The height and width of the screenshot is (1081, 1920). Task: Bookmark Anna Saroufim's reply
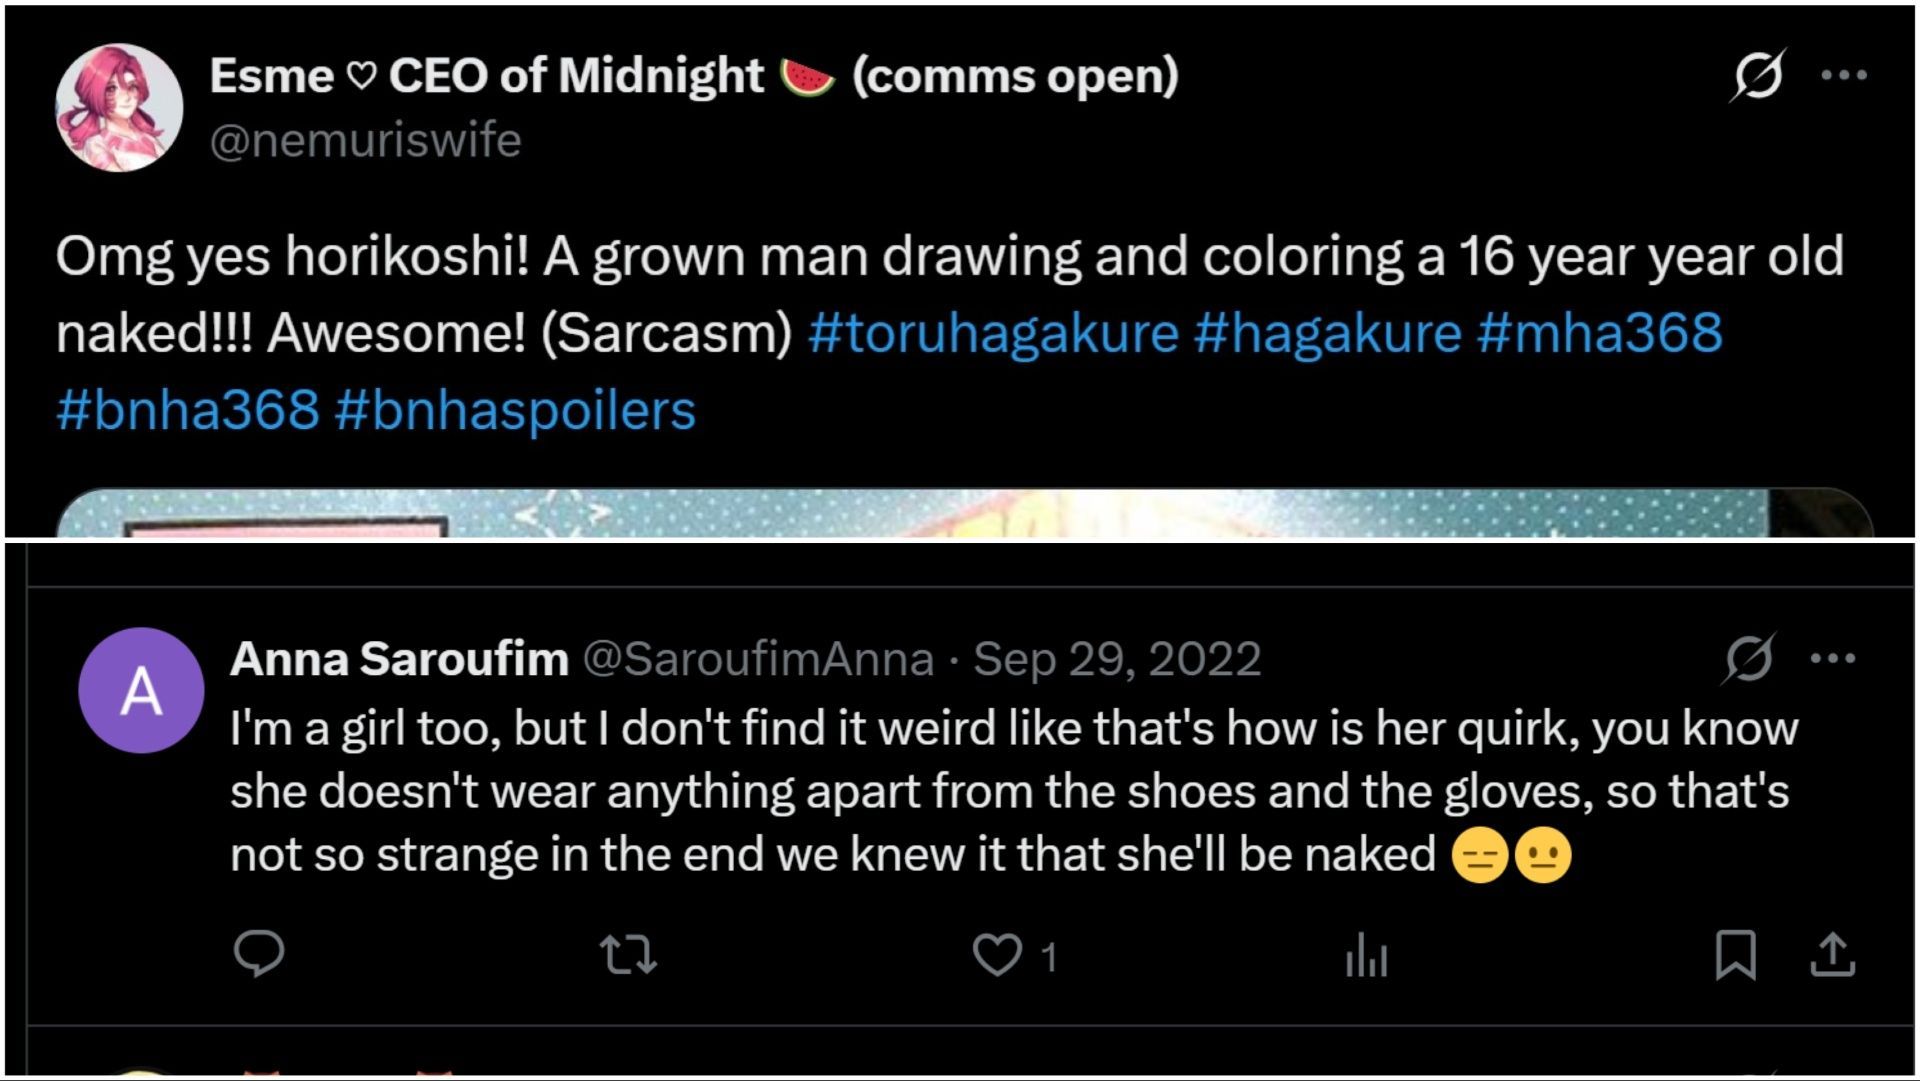point(1735,955)
